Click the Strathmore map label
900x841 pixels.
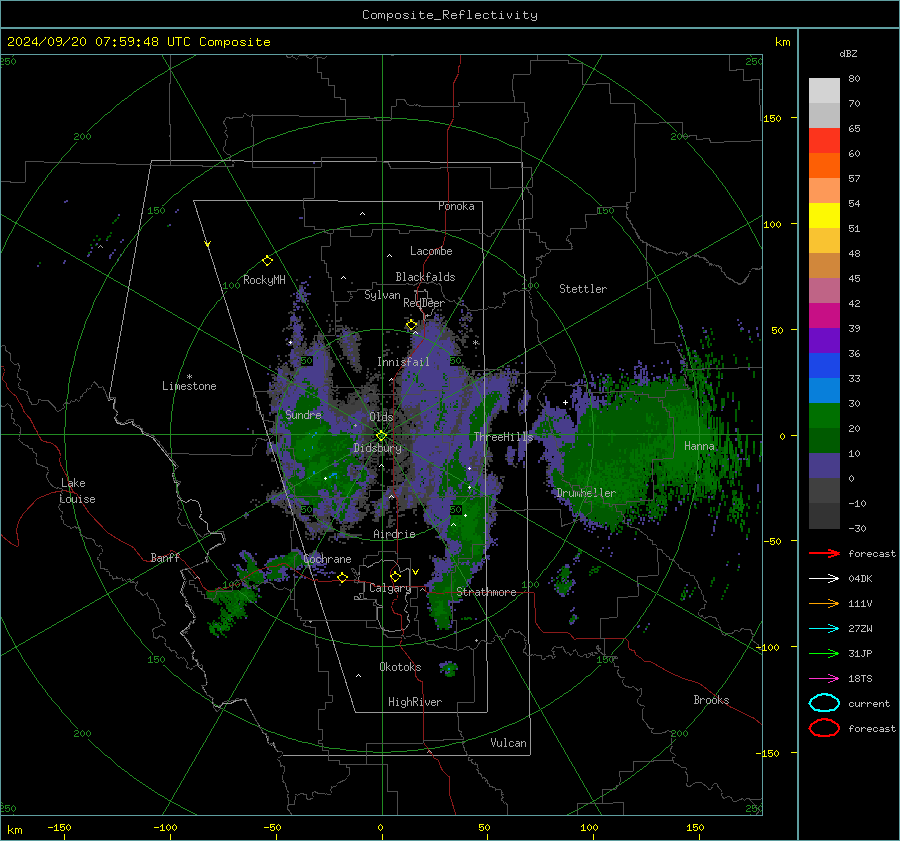pos(486,592)
